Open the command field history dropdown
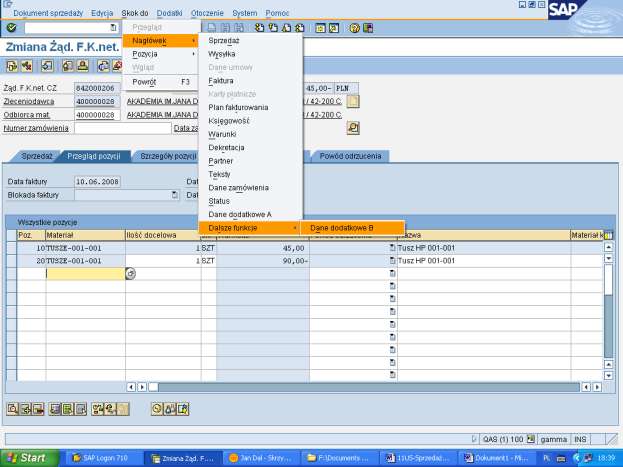The image size is (623, 467). coord(113,28)
